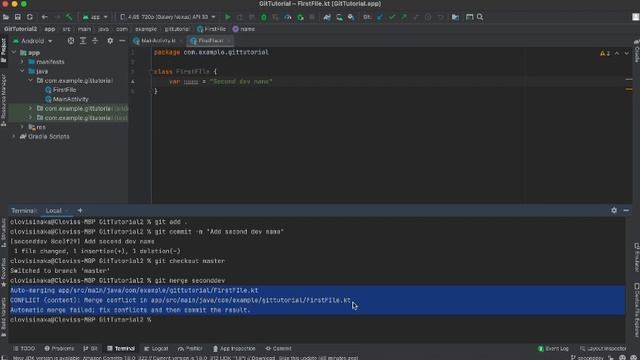Click 'git merge seconddev' command line in terminal

[118, 280]
